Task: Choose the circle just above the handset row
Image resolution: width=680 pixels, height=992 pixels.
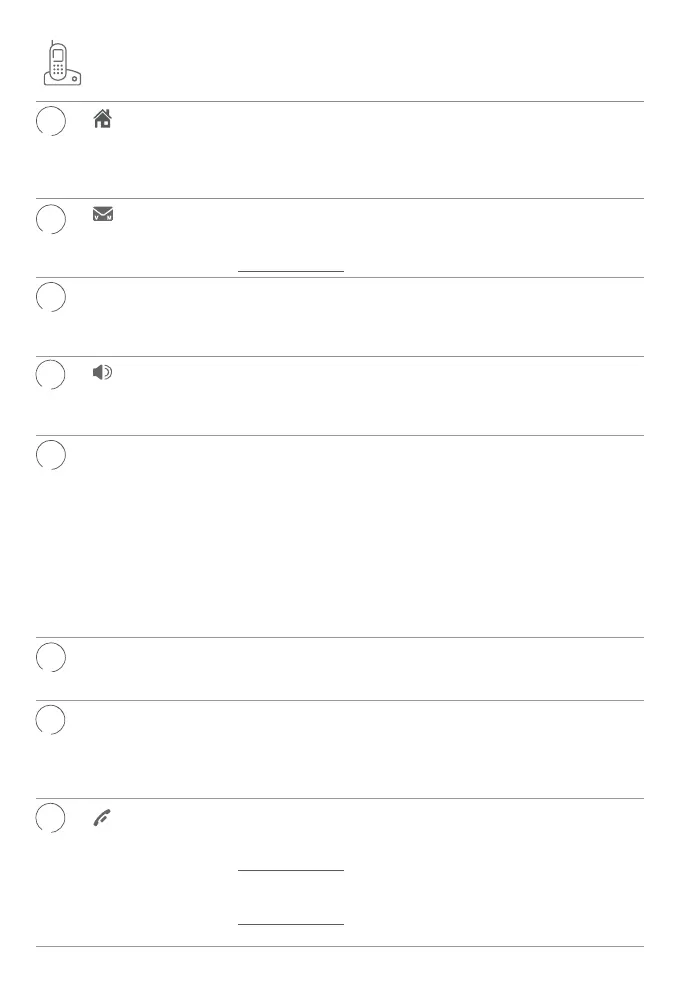Action: (x=51, y=719)
